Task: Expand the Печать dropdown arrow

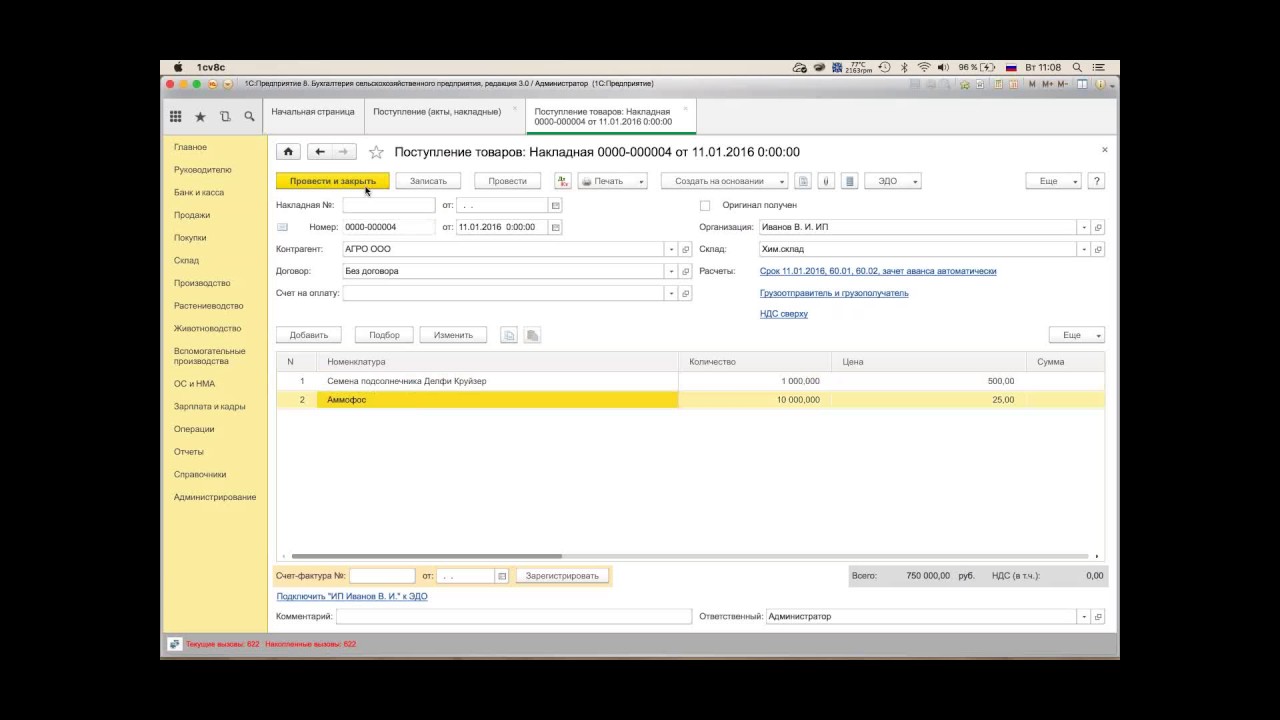Action: pyautogui.click(x=641, y=181)
